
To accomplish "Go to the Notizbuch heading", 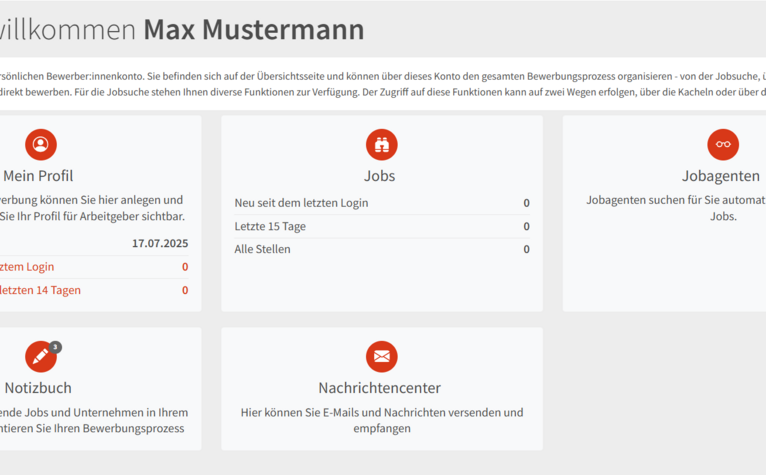I will click(38, 388).
